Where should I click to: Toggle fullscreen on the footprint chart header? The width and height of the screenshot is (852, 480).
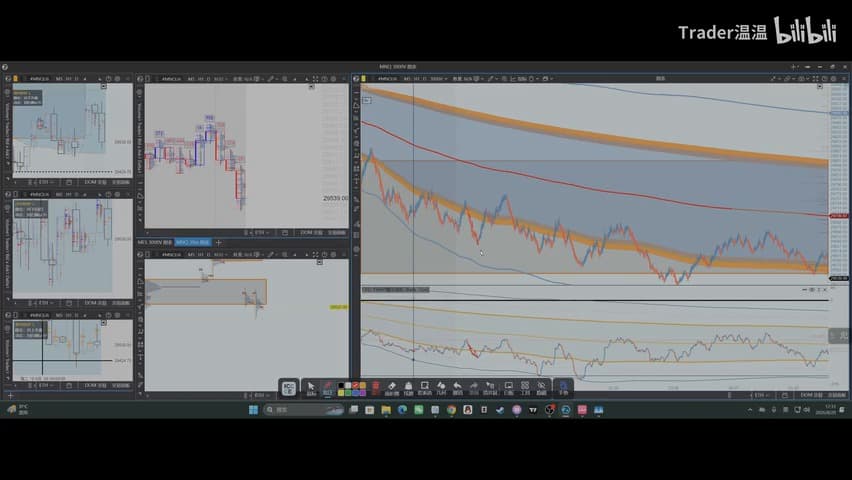click(x=315, y=78)
